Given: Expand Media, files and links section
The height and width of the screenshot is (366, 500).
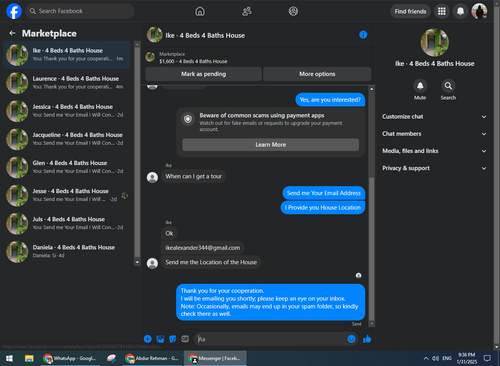Looking at the screenshot, I should pos(434,151).
